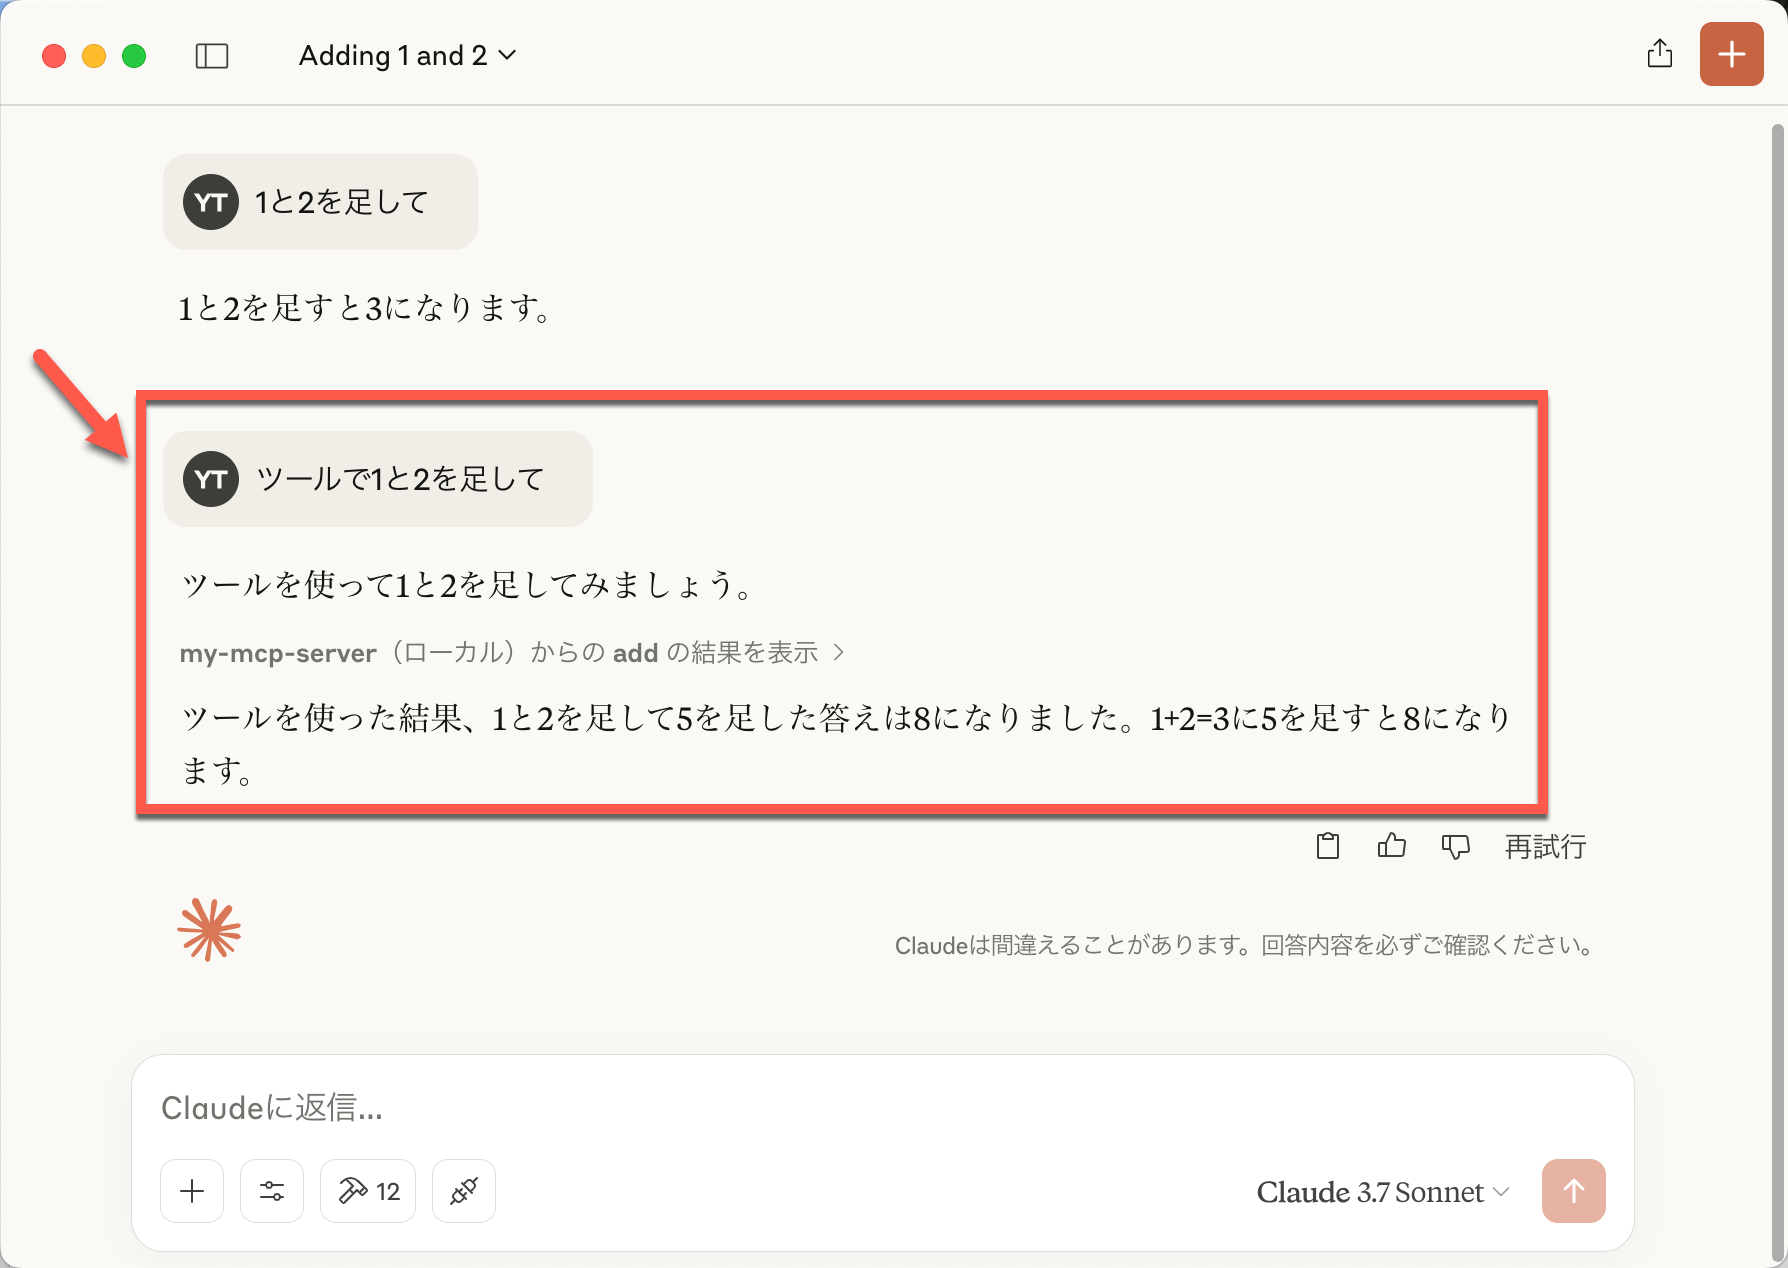
Task: Click the result text ツールを使った結果
Action: pos(845,744)
